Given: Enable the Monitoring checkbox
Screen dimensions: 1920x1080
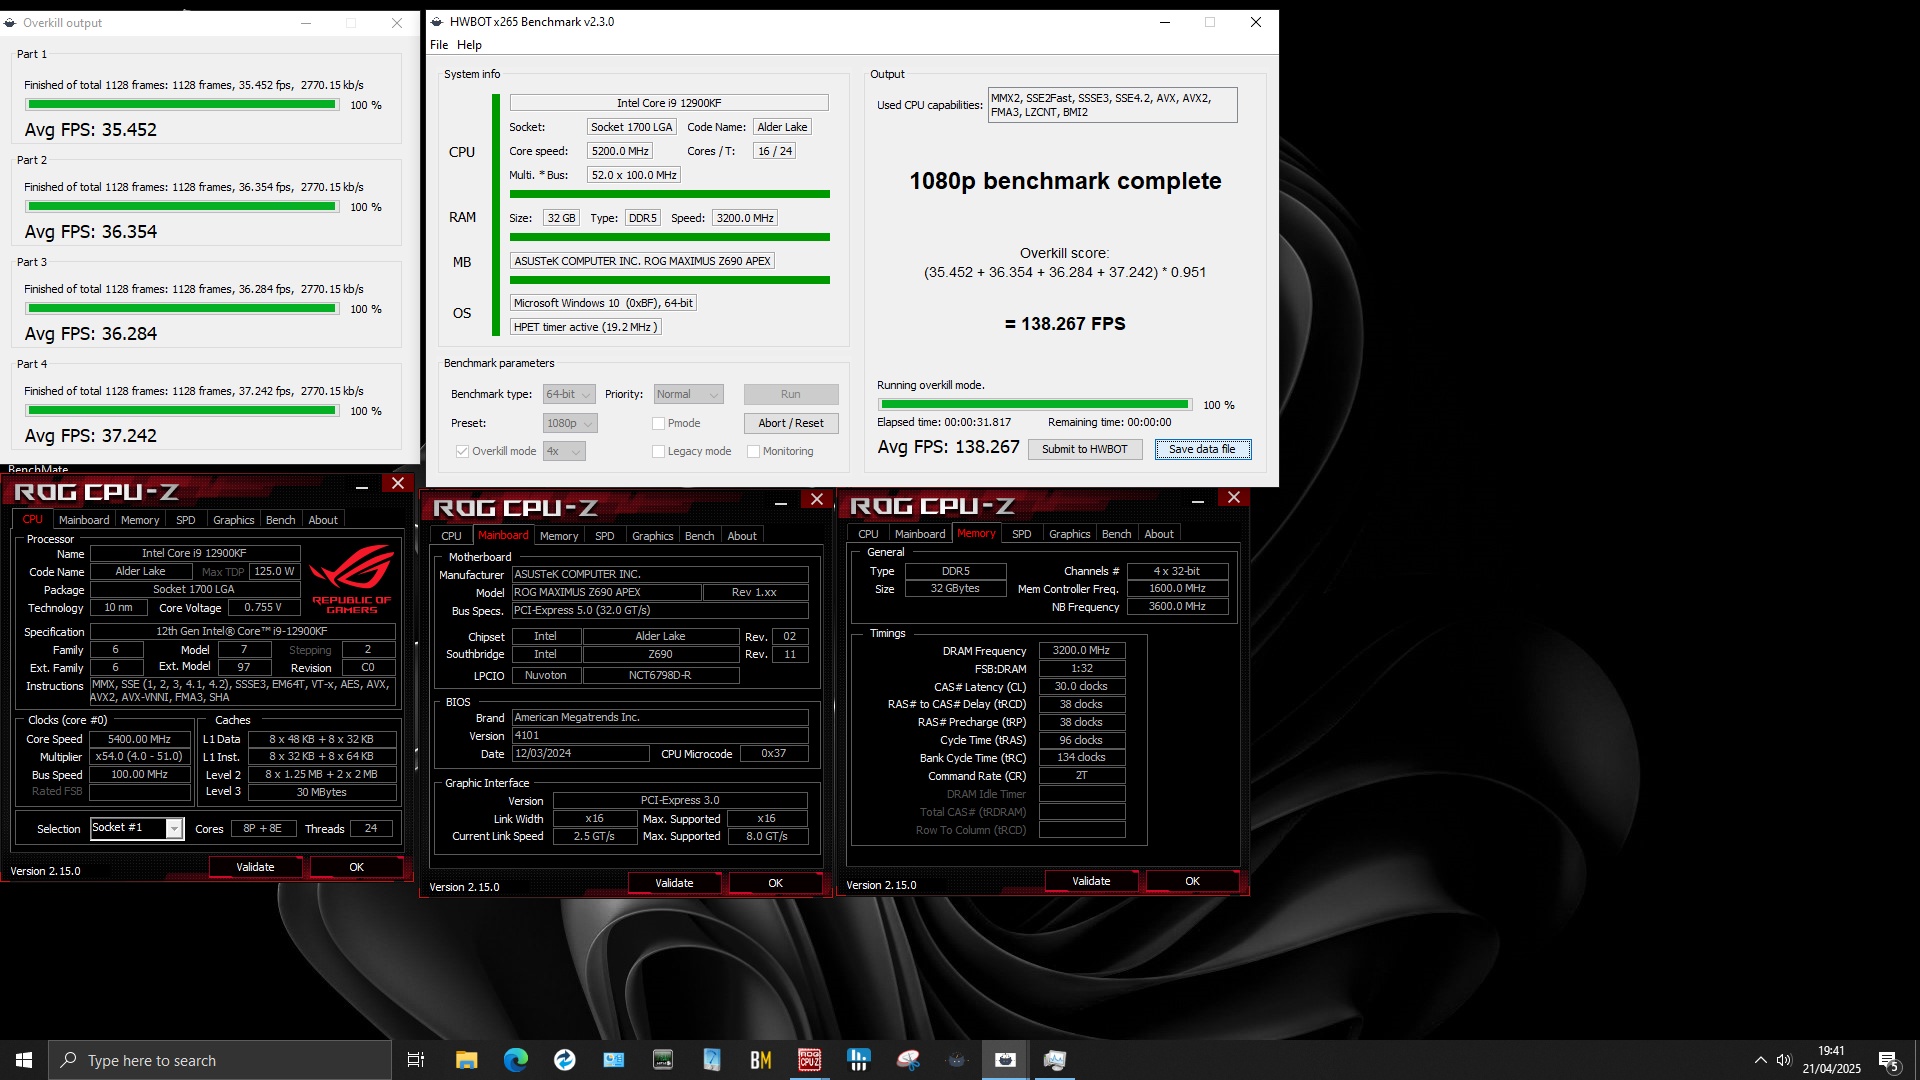Looking at the screenshot, I should [x=753, y=452].
